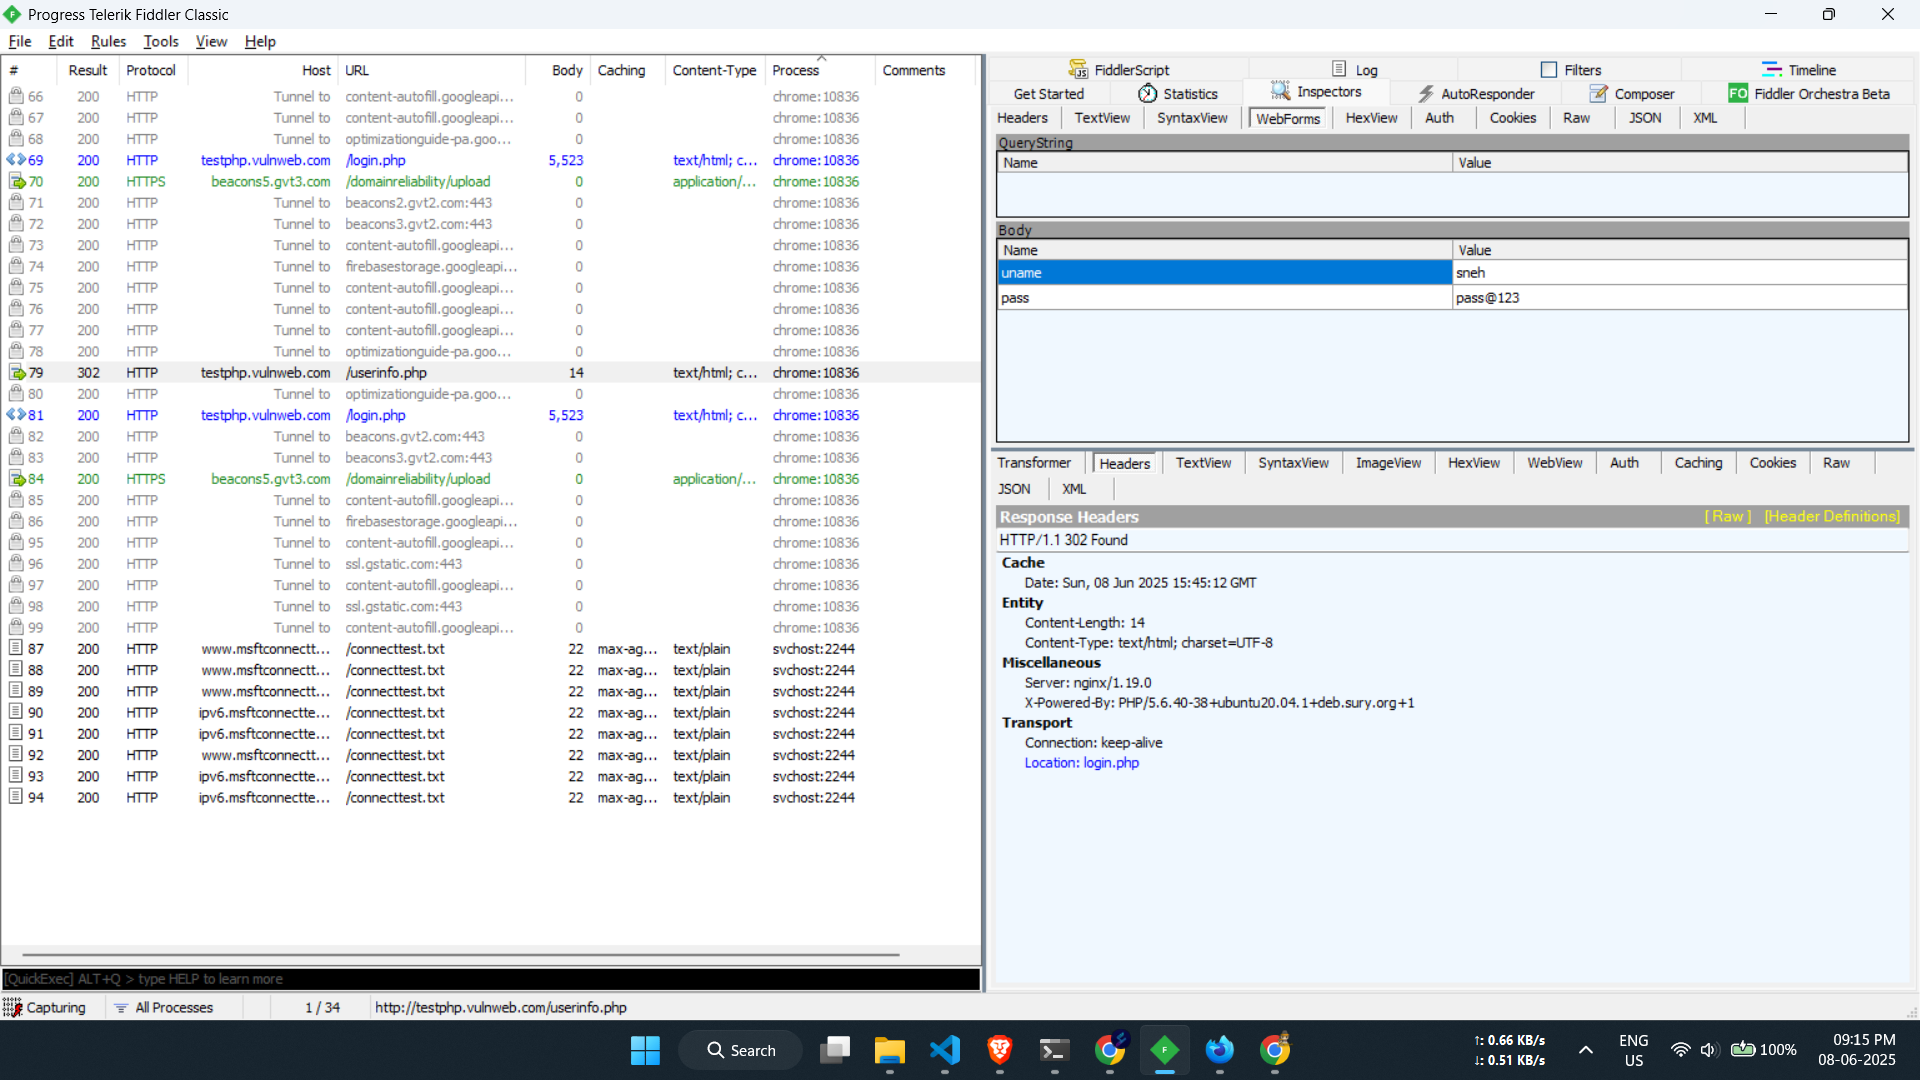The height and width of the screenshot is (1080, 1920).
Task: Switch to the Get Started tab
Action: pos(1048,93)
